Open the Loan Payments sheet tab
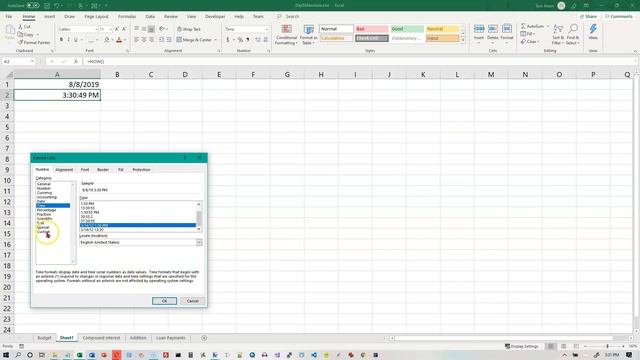 pyautogui.click(x=171, y=338)
